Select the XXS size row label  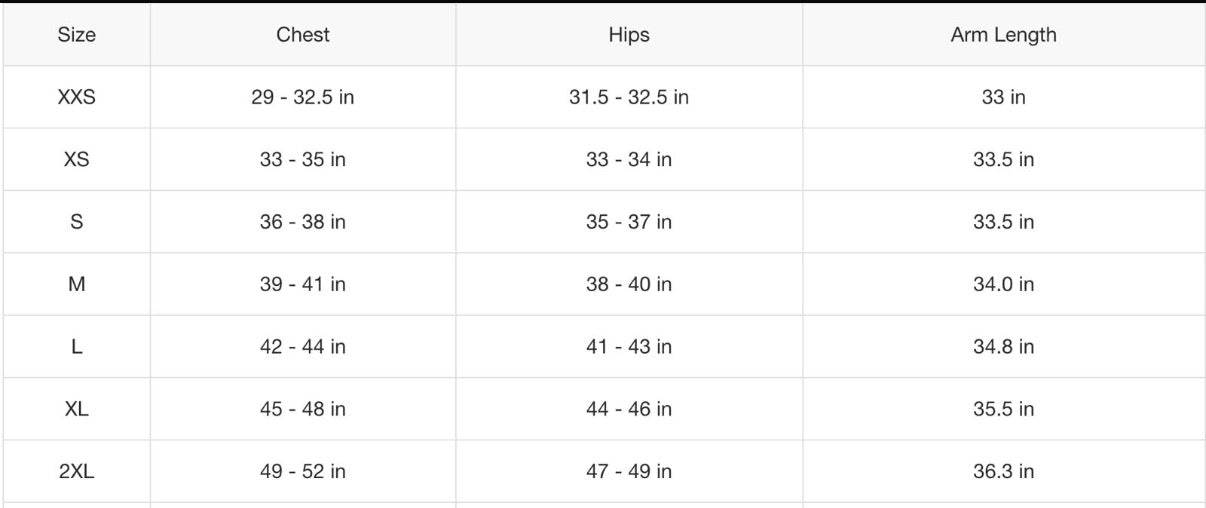[76, 97]
